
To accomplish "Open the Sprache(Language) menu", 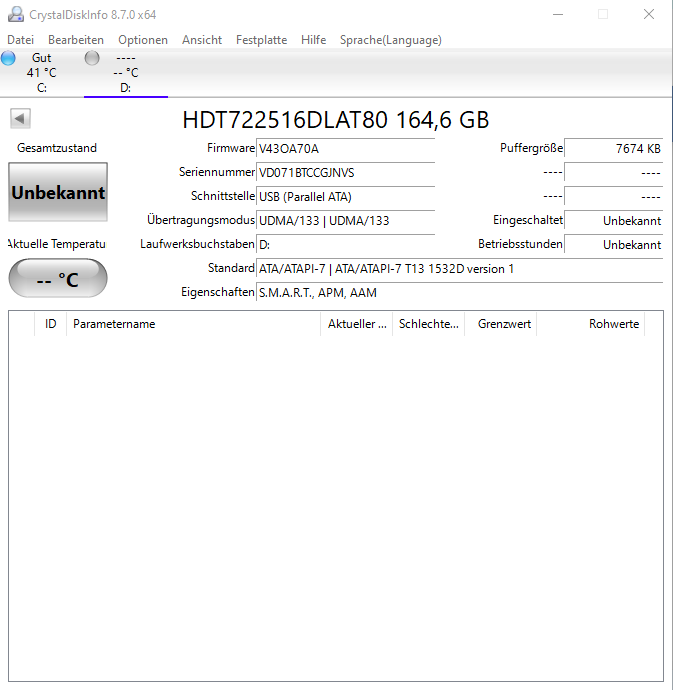I will click(390, 40).
